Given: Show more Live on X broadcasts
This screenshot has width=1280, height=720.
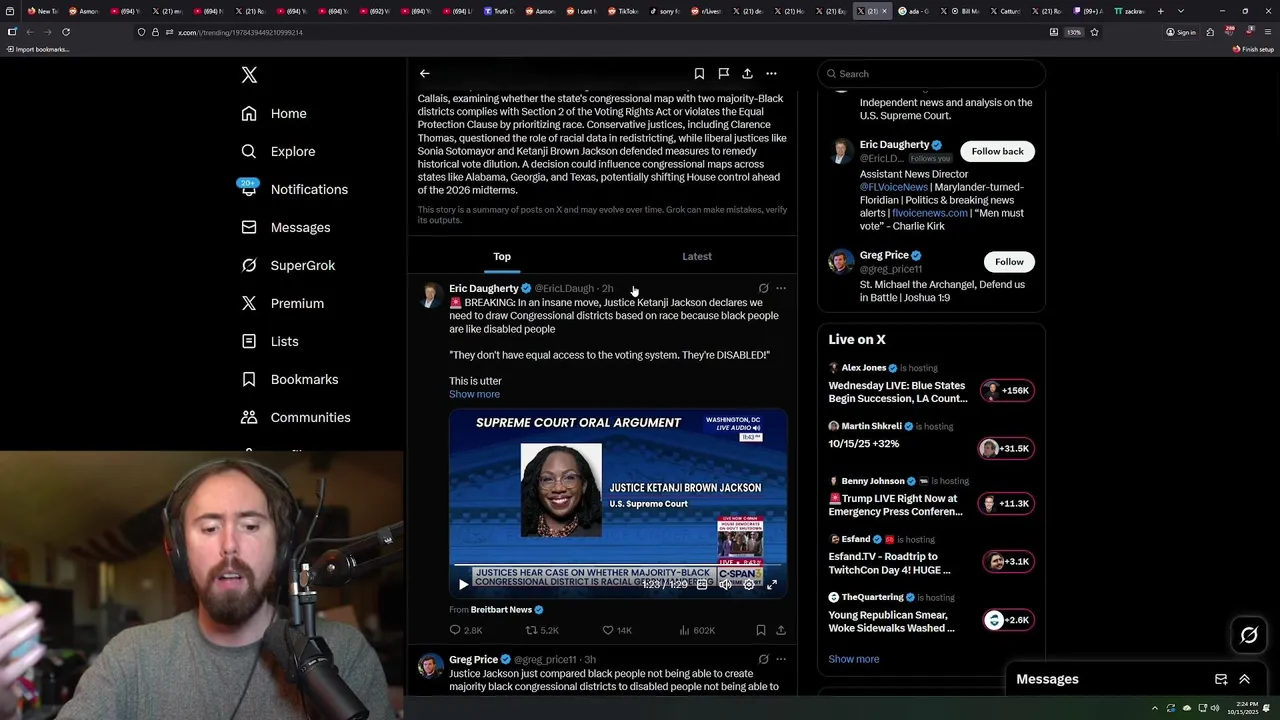Looking at the screenshot, I should pyautogui.click(x=854, y=660).
